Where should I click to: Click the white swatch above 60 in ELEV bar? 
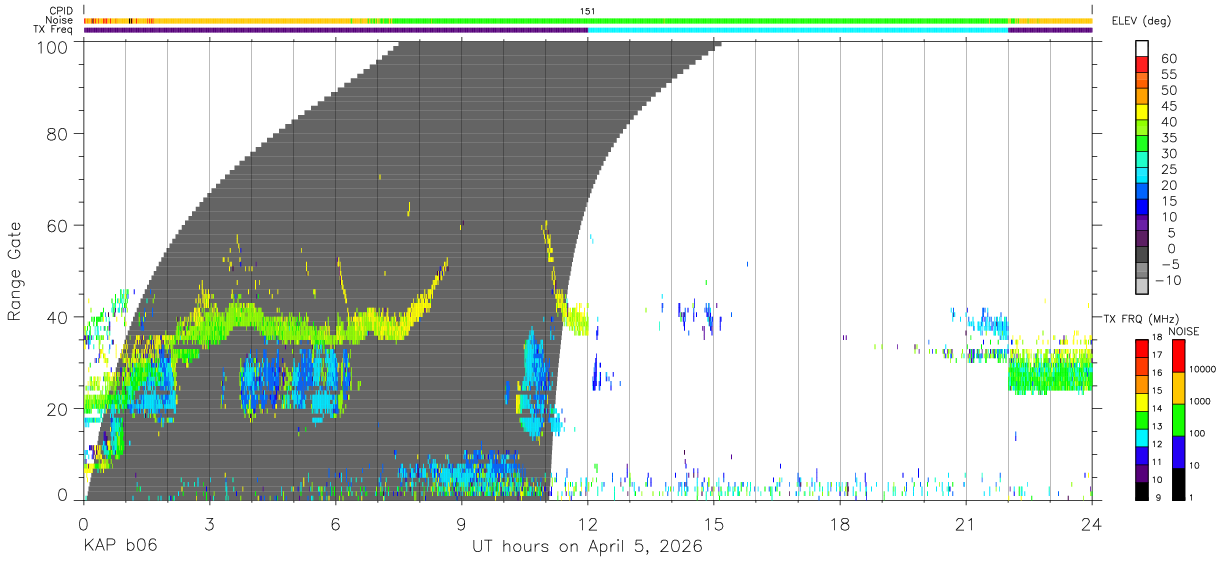(x=1142, y=49)
